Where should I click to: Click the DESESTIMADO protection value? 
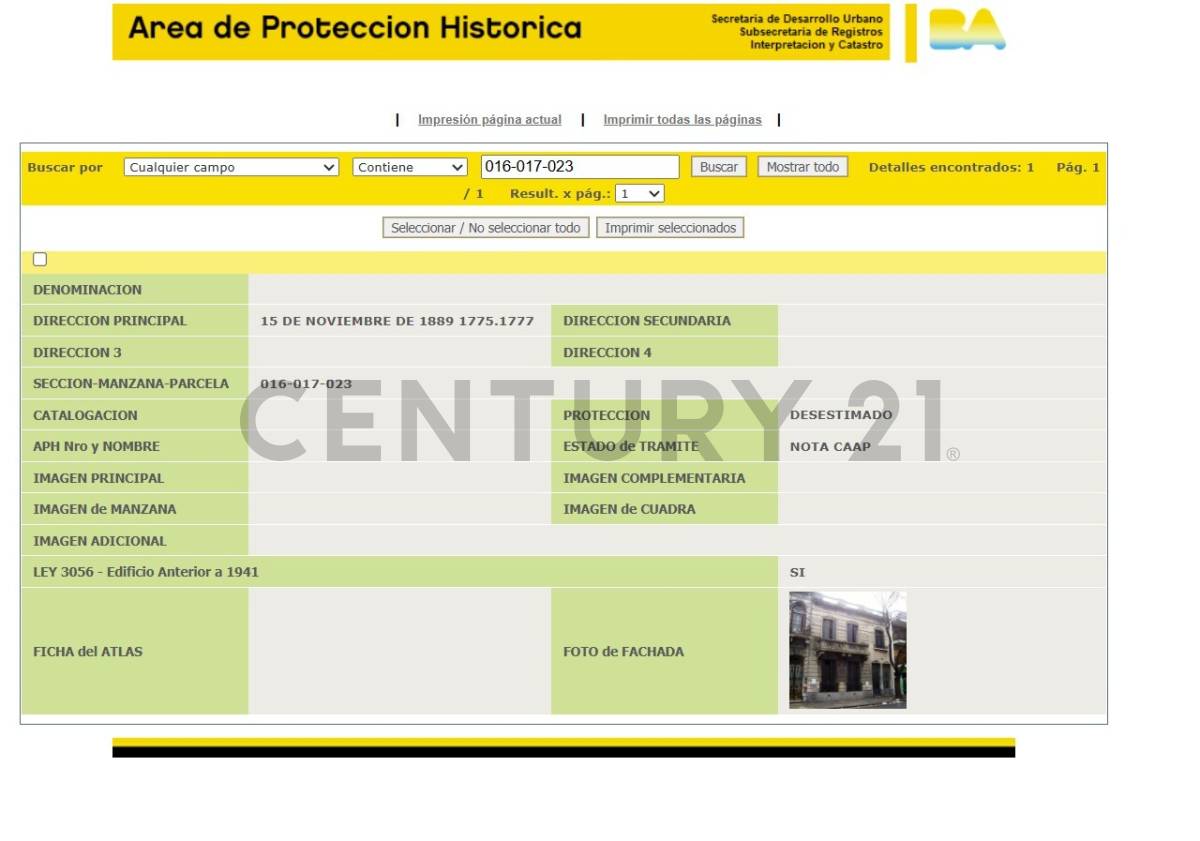tap(840, 415)
